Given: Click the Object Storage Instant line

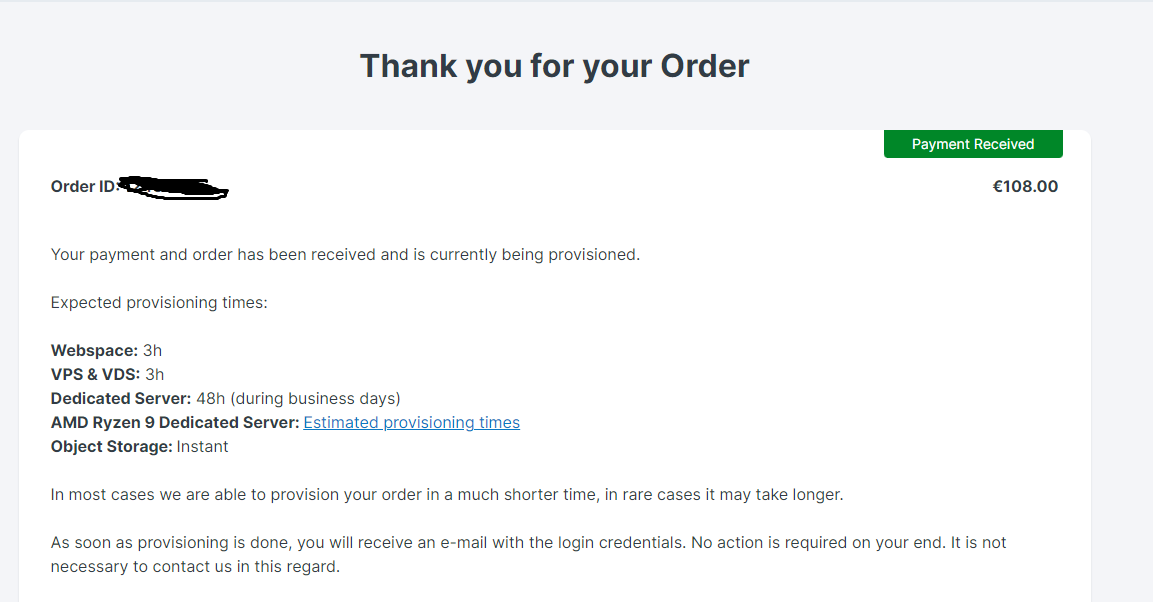Looking at the screenshot, I should coord(139,447).
